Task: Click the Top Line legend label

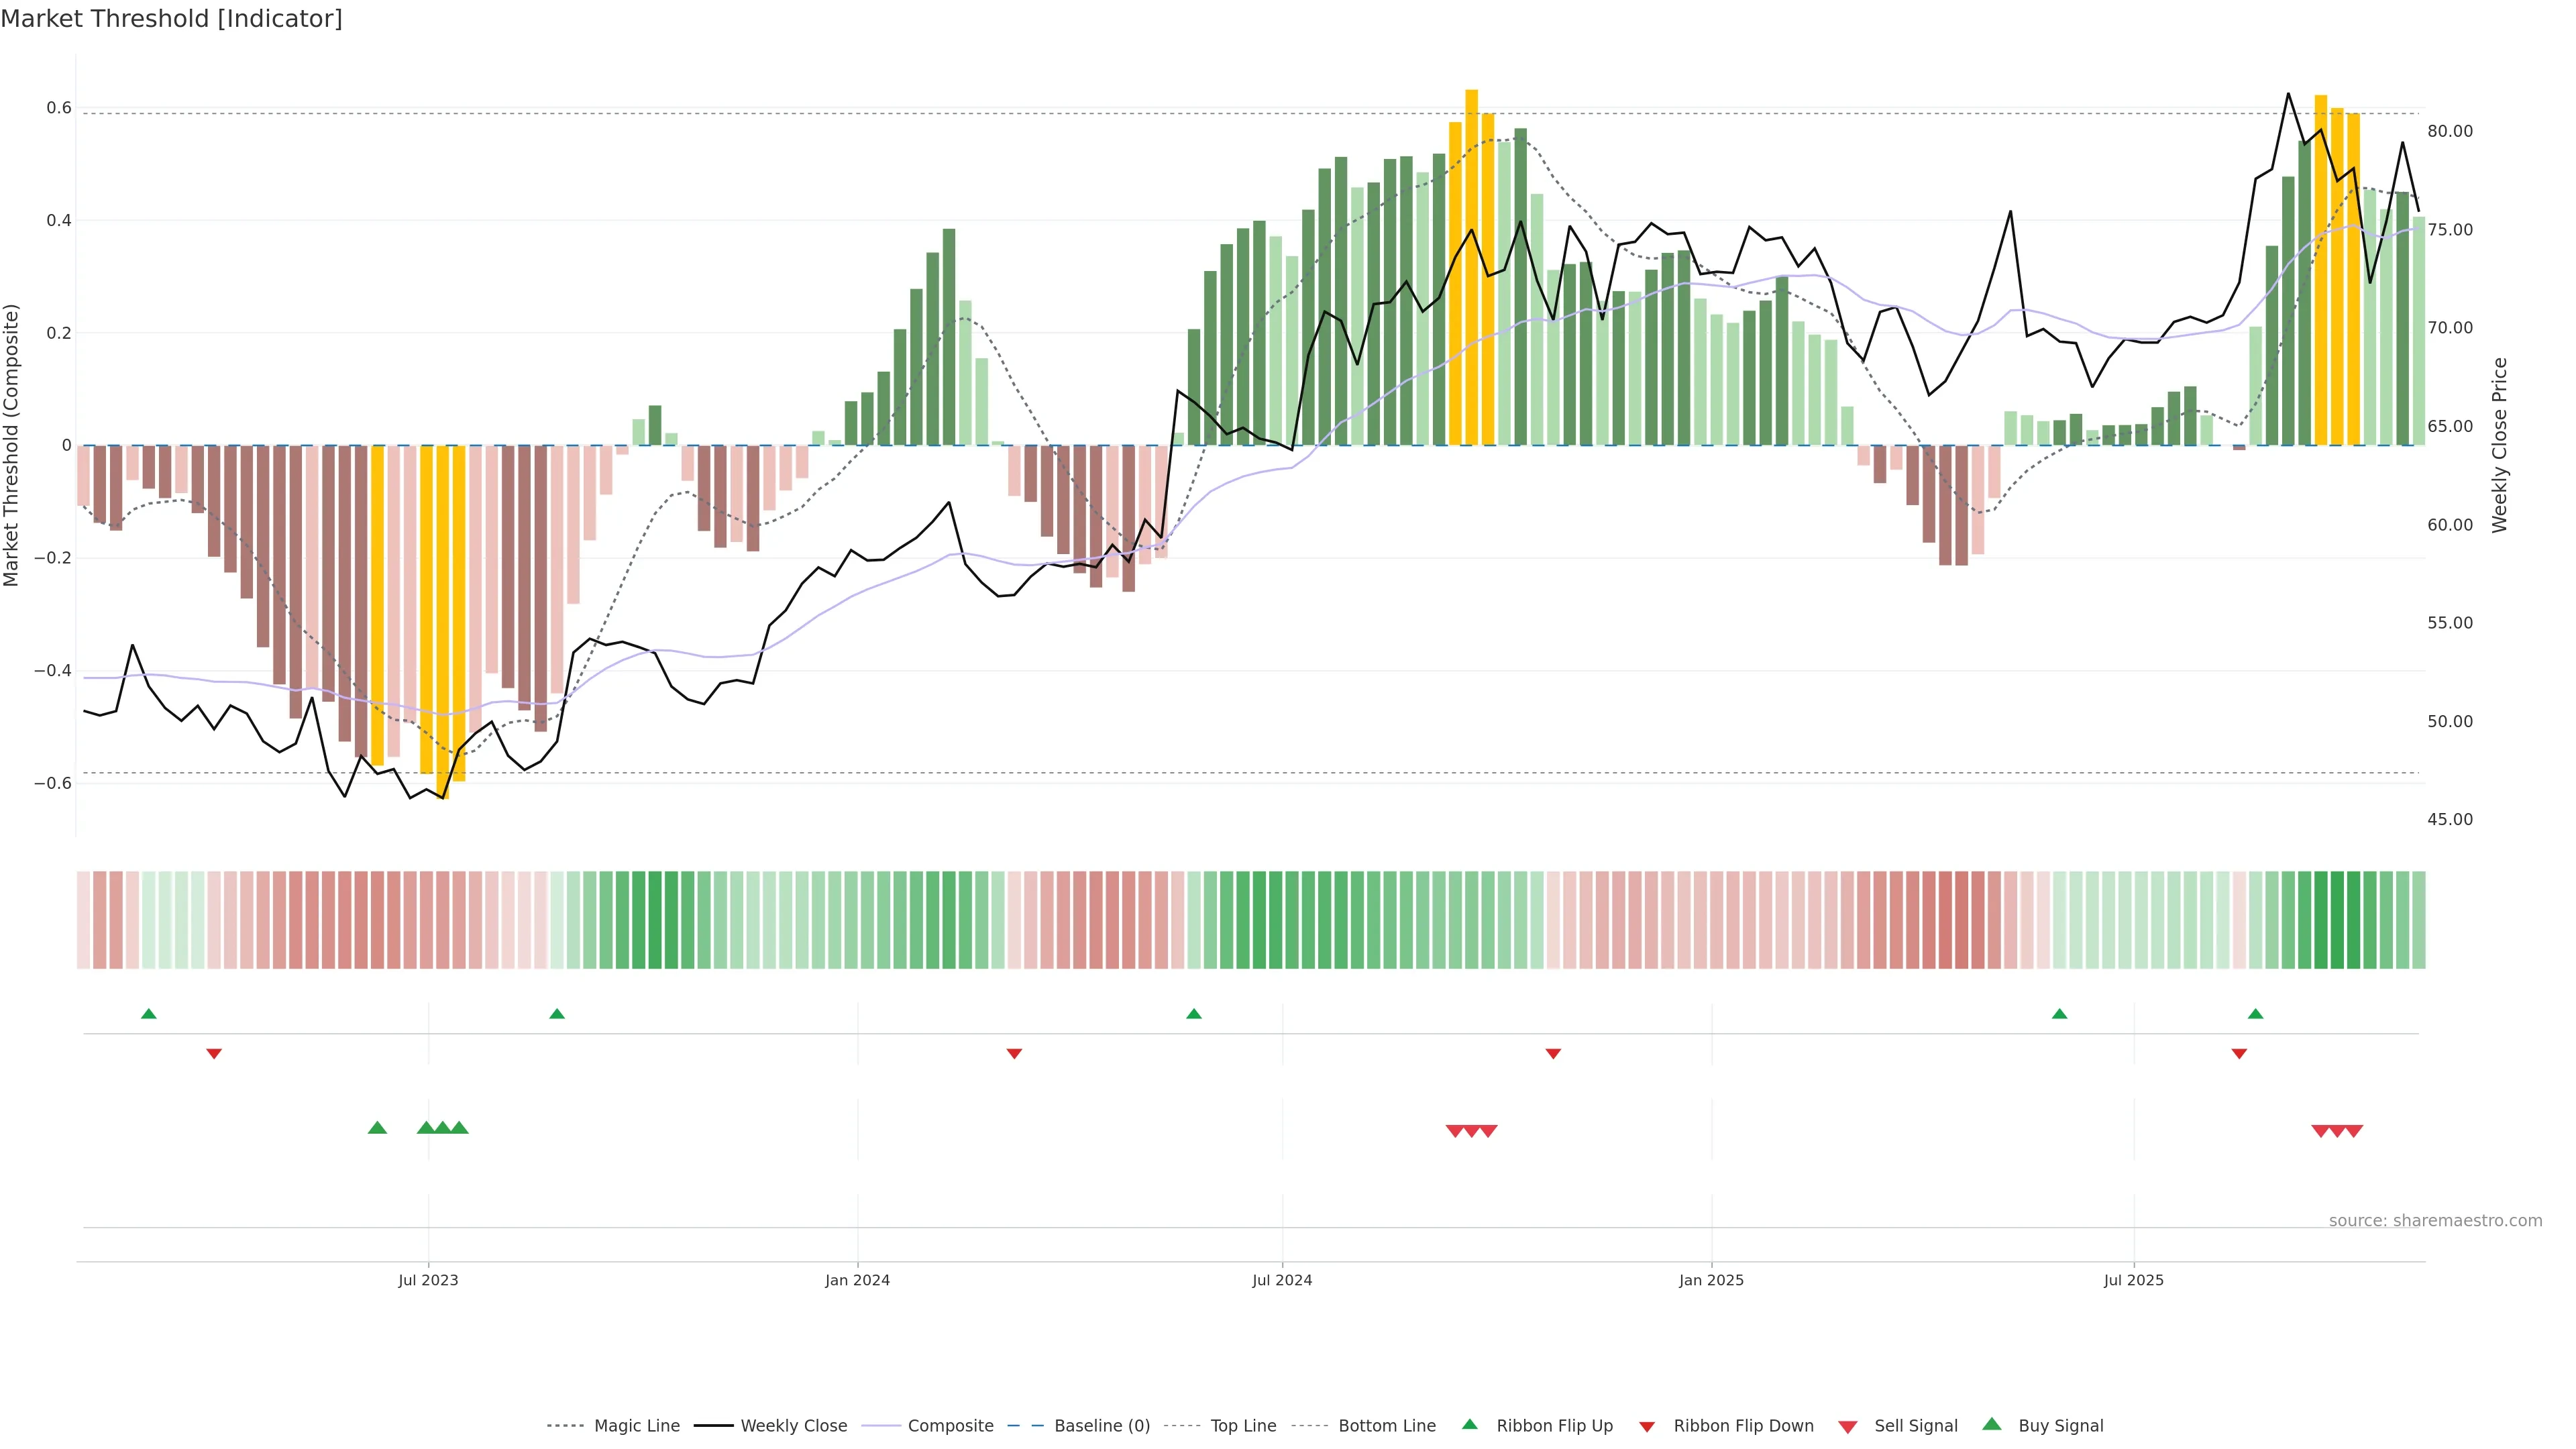Action: click(1243, 1426)
